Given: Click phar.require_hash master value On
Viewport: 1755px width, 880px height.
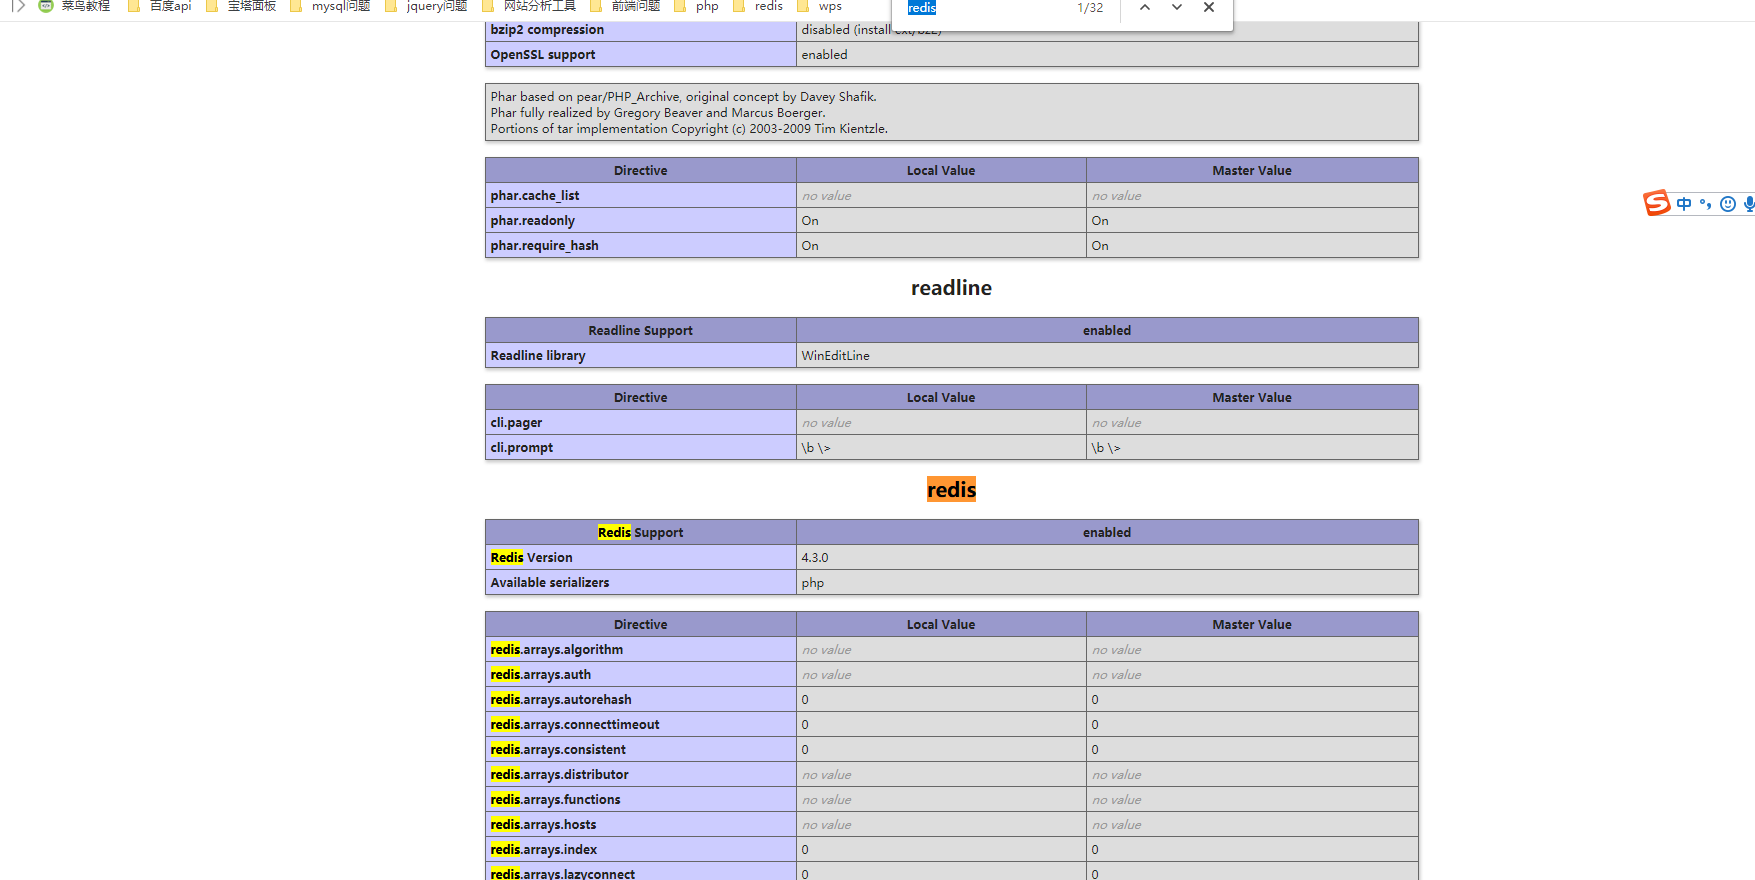Looking at the screenshot, I should coord(1100,246).
